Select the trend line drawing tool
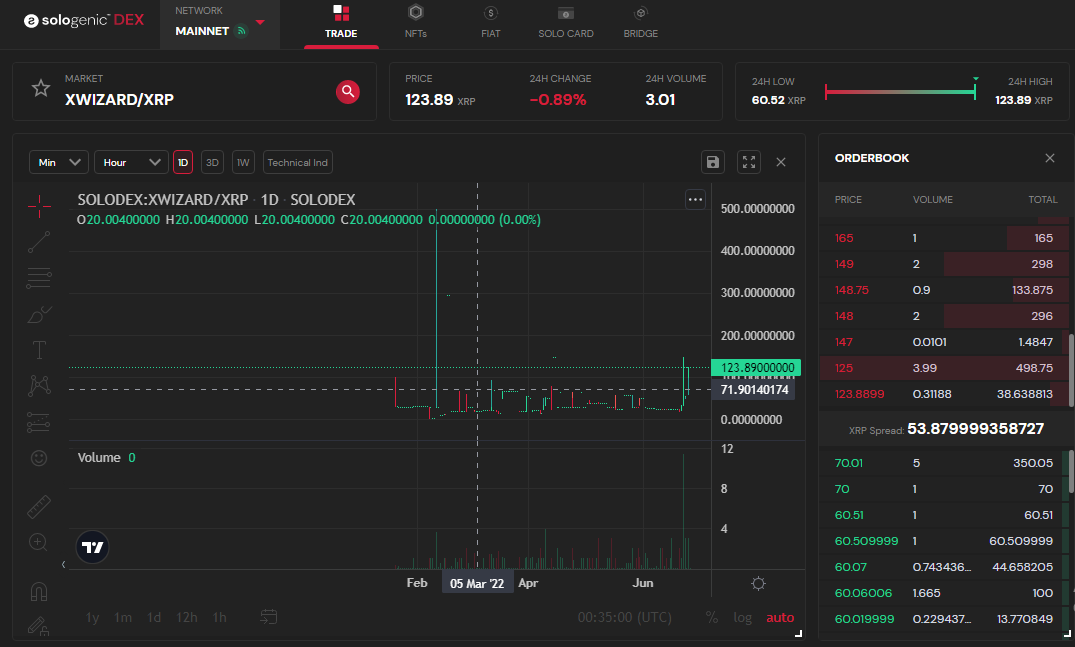This screenshot has width=1075, height=647. (39, 242)
